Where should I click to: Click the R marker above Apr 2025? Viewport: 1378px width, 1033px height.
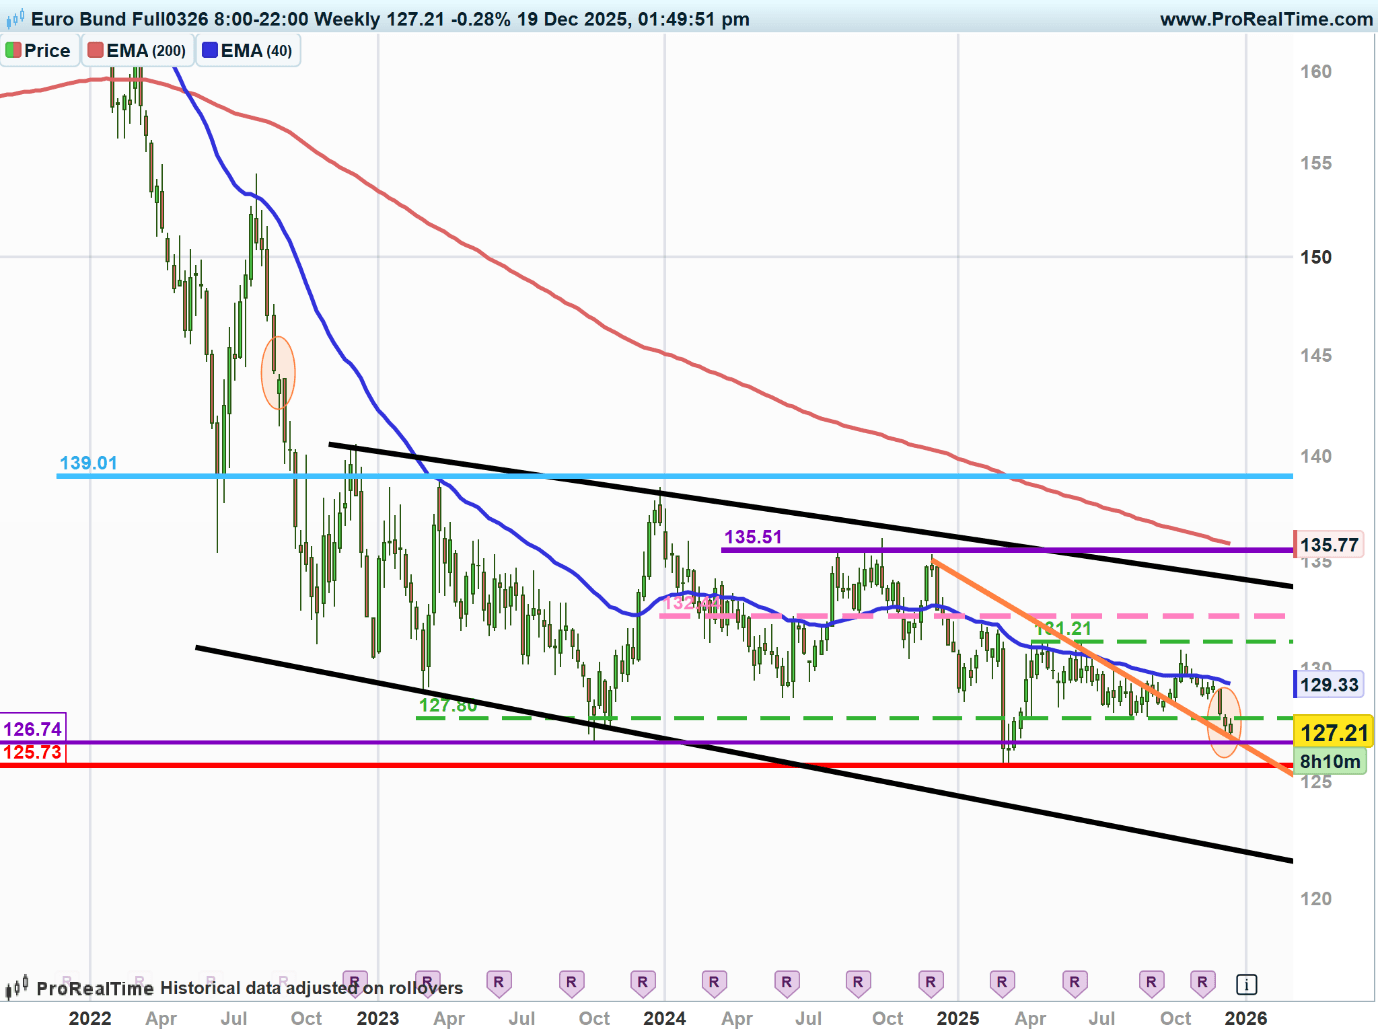(x=1002, y=982)
